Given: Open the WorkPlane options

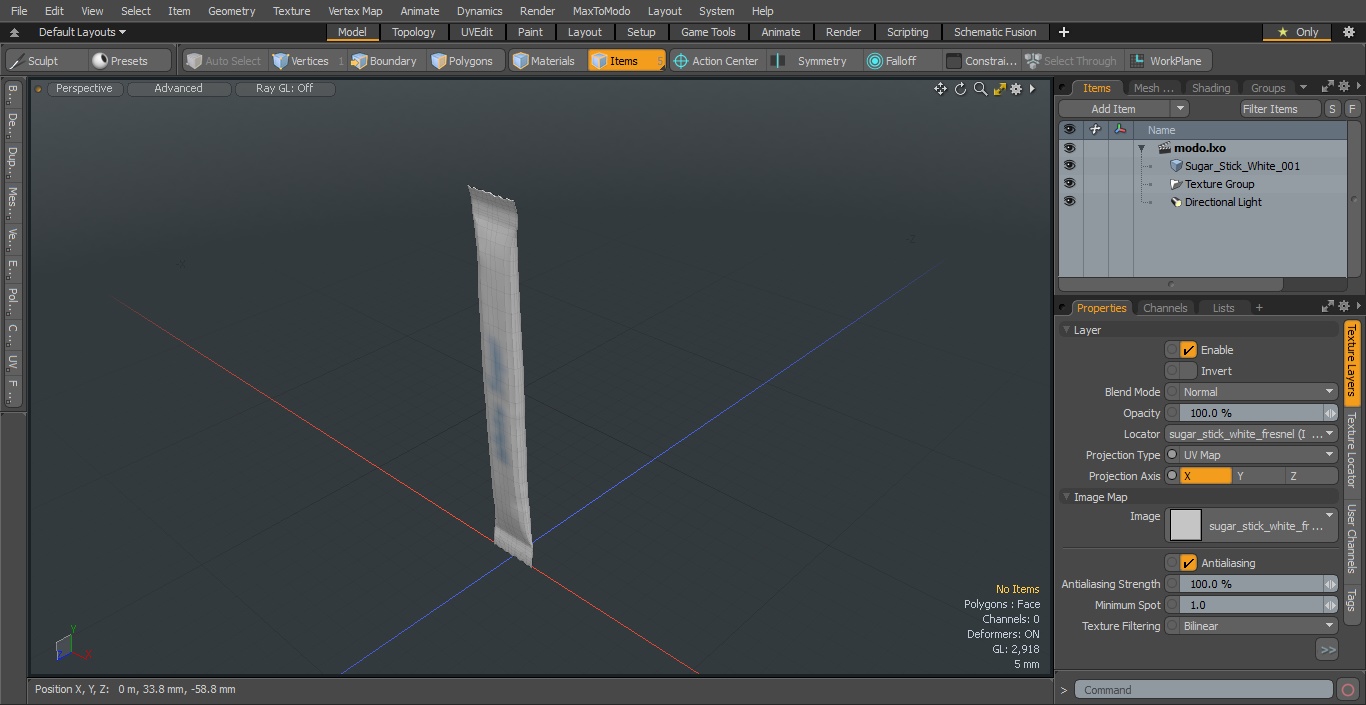Looking at the screenshot, I should pyautogui.click(x=1170, y=61).
